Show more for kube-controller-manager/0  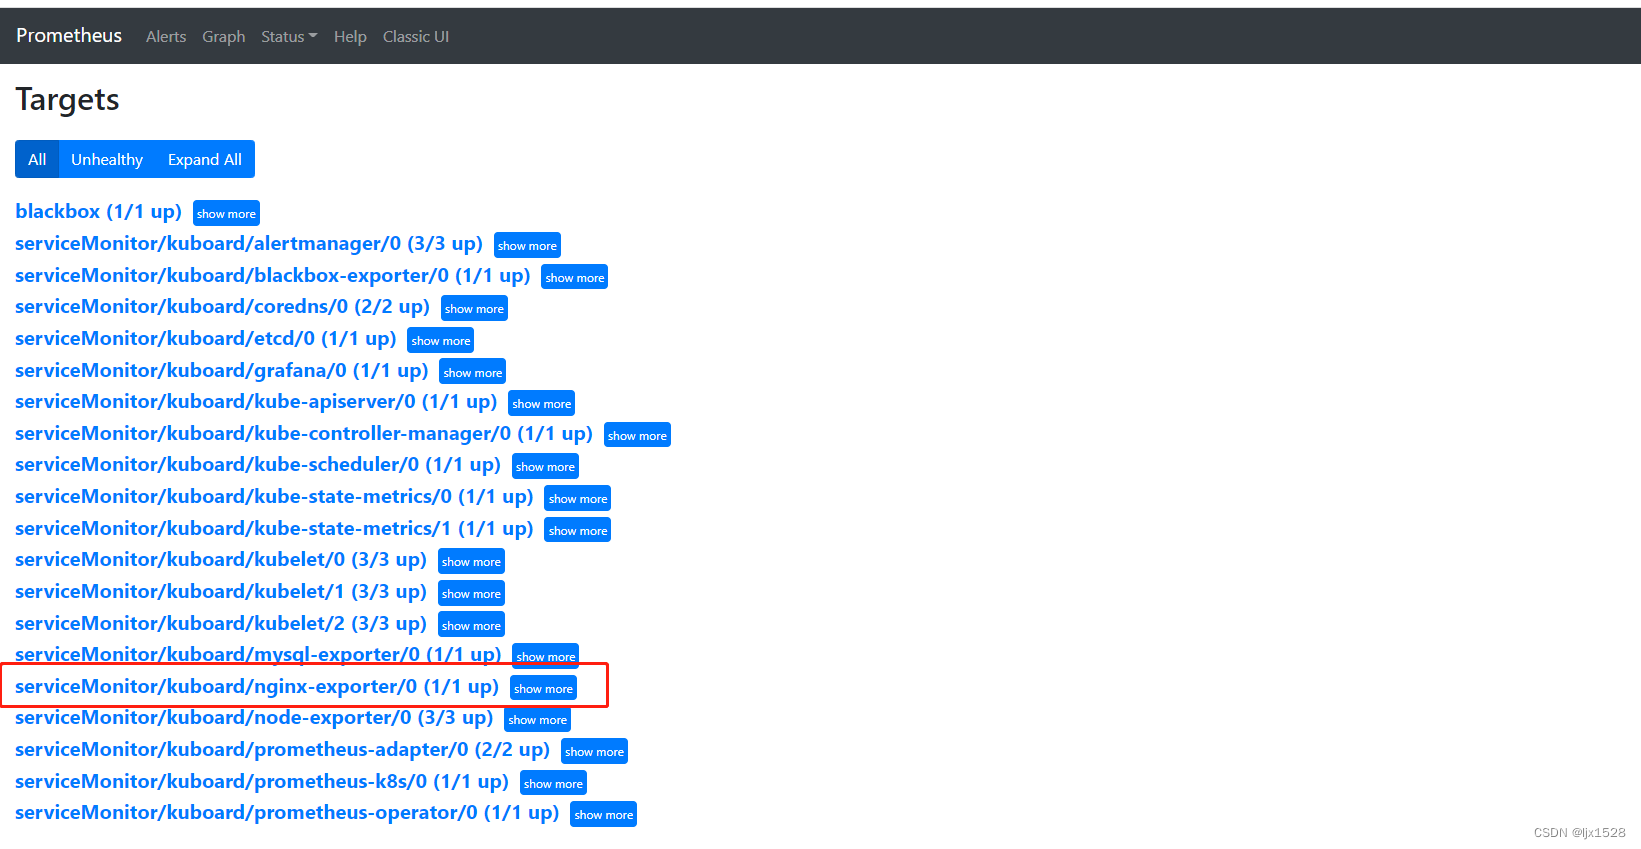pos(637,435)
